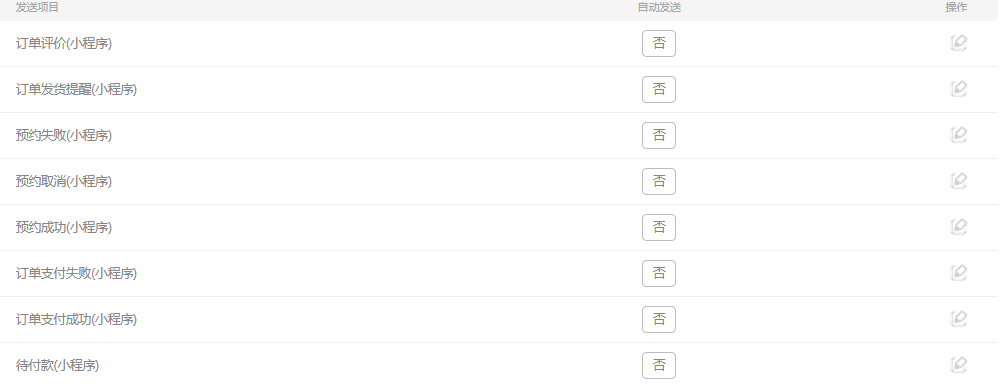Click edit icon for 预约取消(小程序)
This screenshot has width=1000, height=388.
pos(958,181)
